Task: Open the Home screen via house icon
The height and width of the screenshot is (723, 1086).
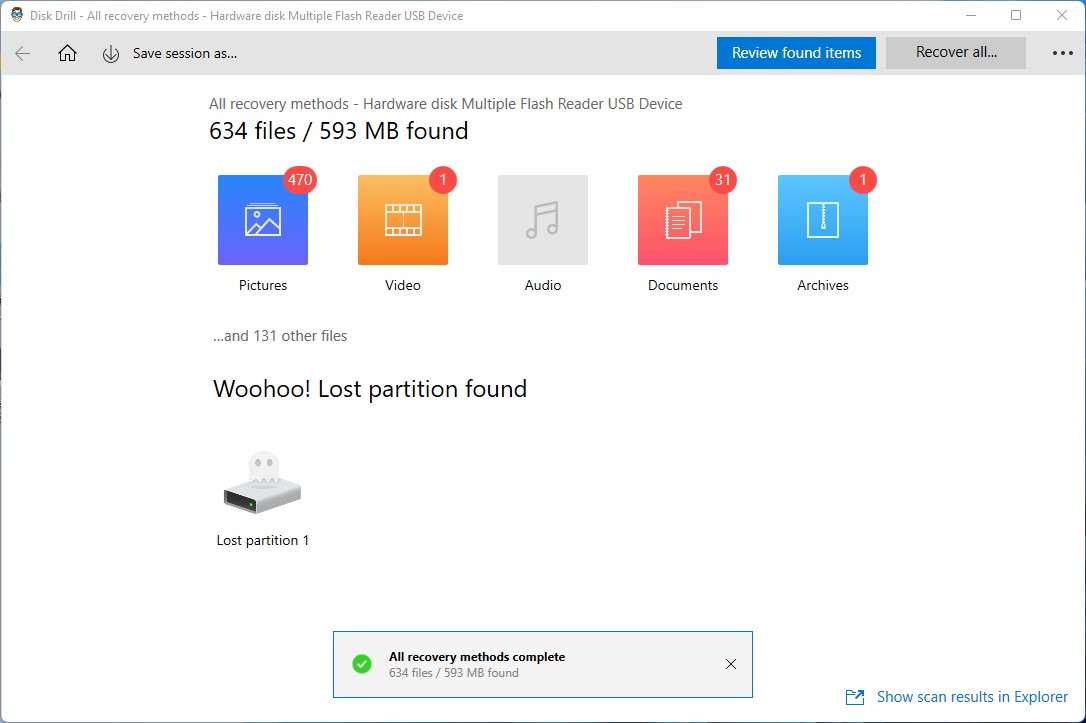Action: point(67,53)
